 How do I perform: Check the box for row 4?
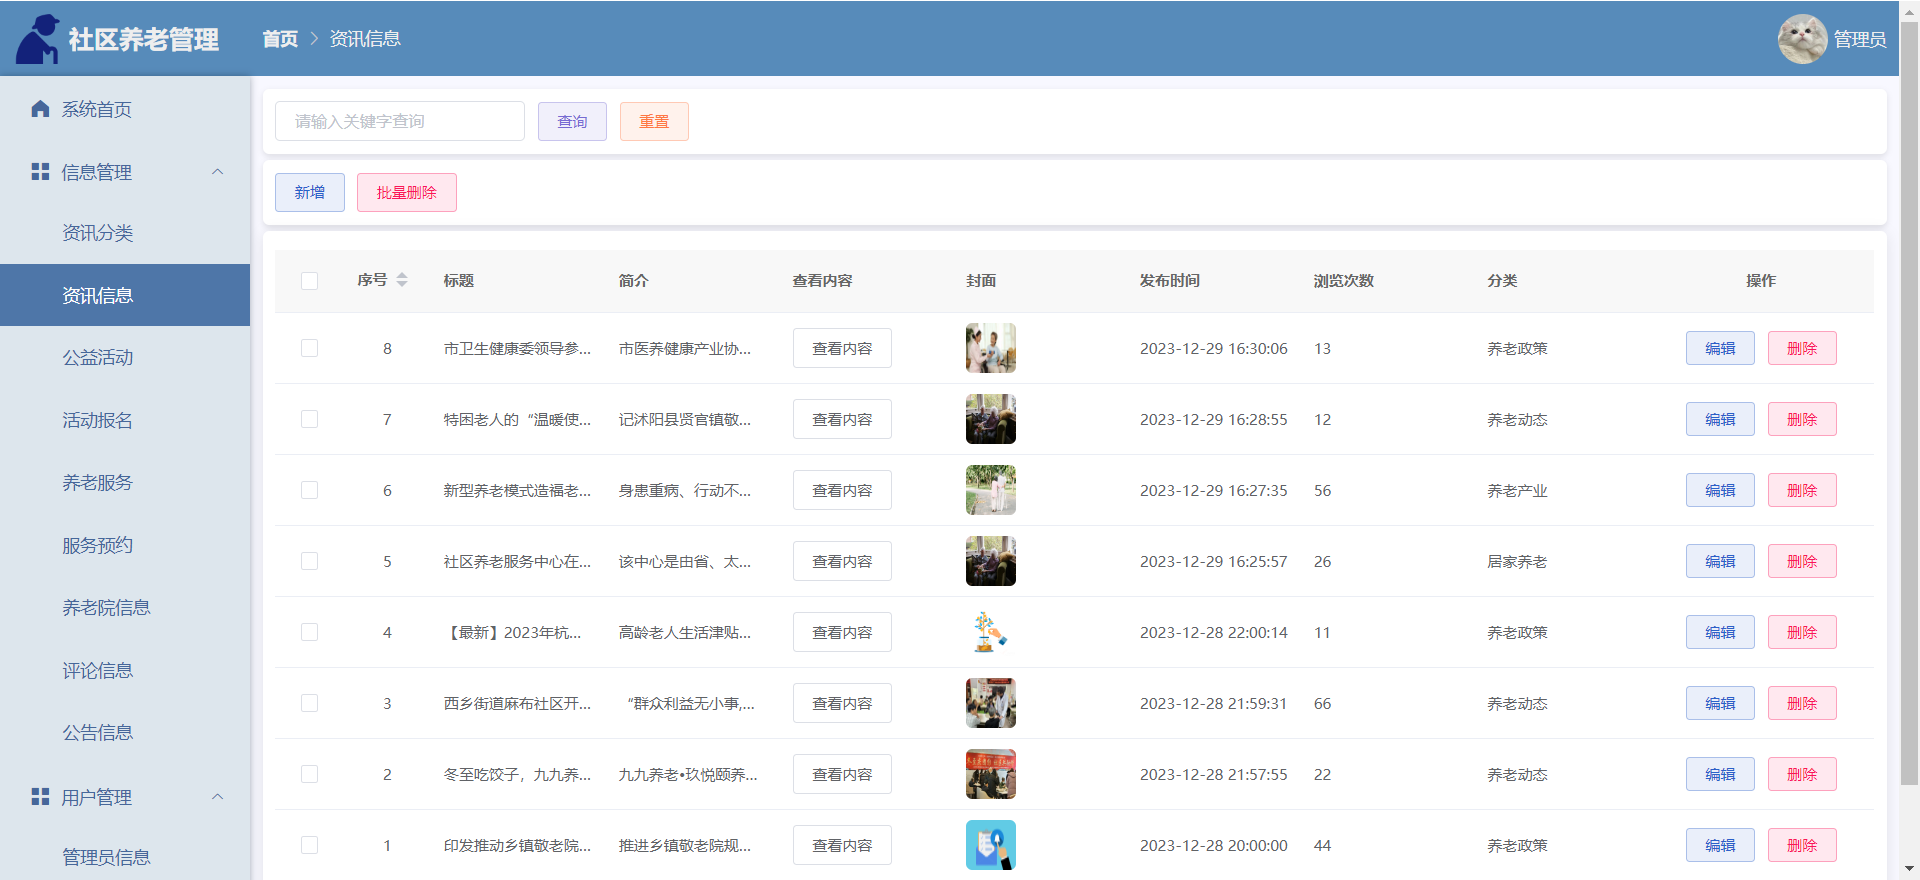click(x=310, y=632)
